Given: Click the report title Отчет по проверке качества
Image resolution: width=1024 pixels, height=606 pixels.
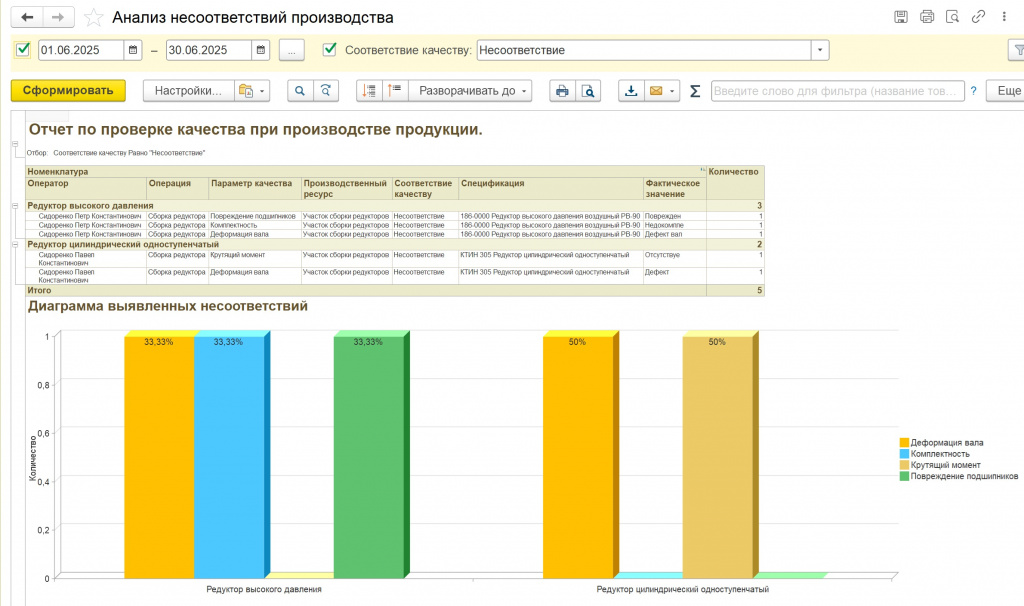Looking at the screenshot, I should click(x=255, y=129).
